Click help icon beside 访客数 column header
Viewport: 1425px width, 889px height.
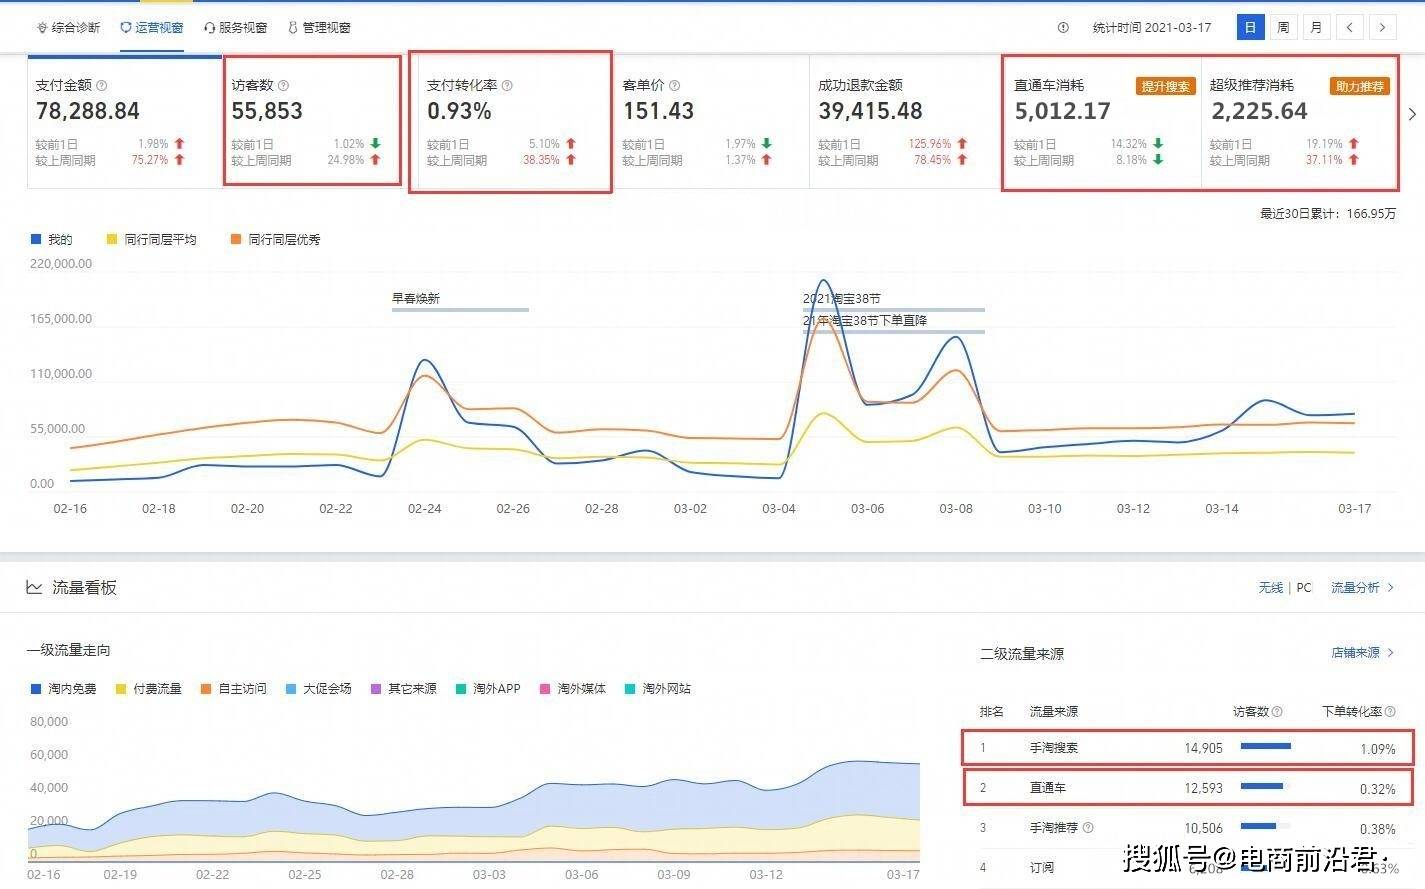(x=1277, y=712)
